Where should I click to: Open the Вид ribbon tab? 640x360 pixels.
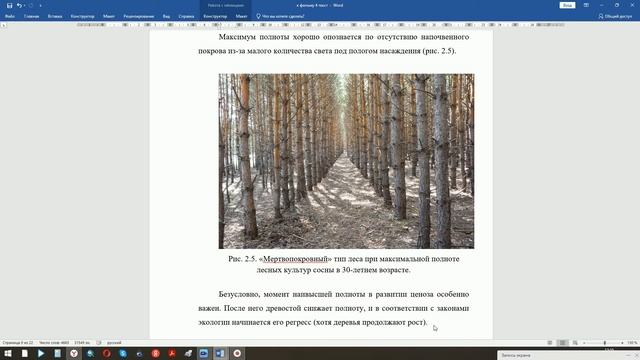pyautogui.click(x=166, y=16)
